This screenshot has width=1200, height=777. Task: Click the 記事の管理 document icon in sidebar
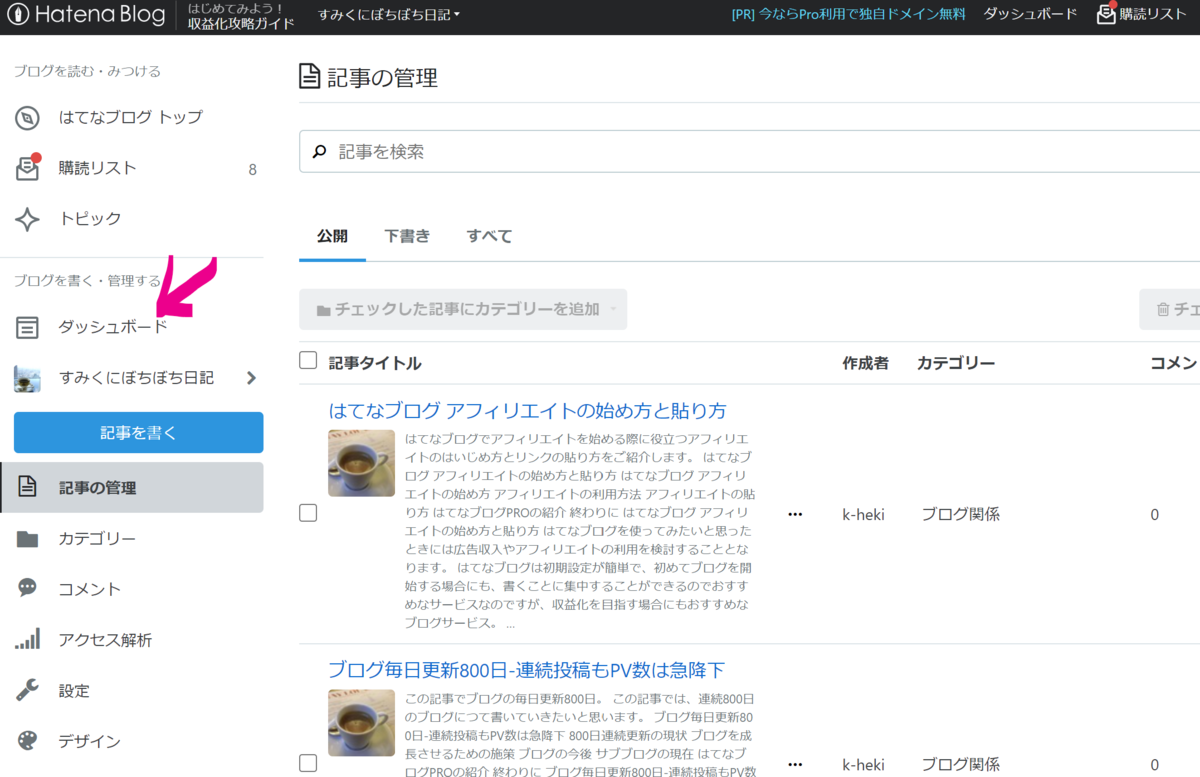(x=28, y=488)
